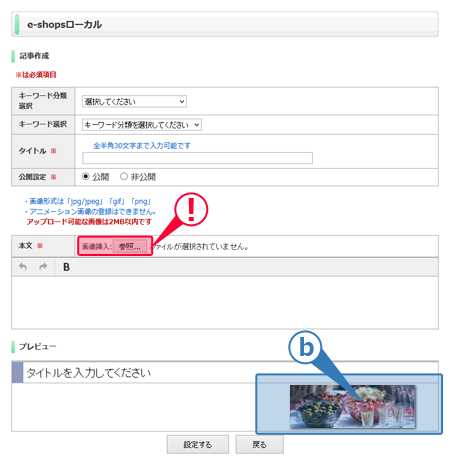
Task: Open the キーワード選択 dropdown
Action: (142, 125)
